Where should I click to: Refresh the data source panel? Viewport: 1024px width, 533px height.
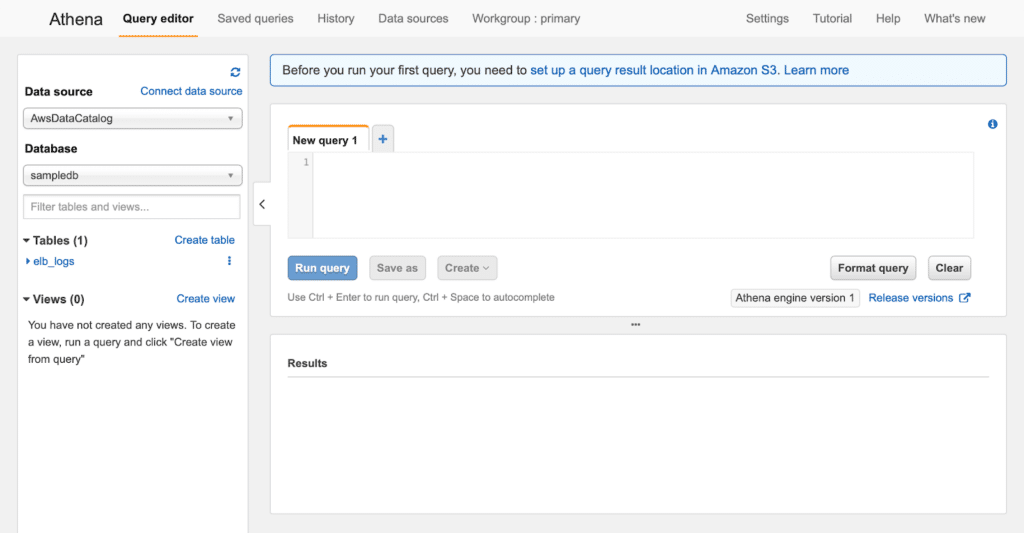click(x=235, y=72)
